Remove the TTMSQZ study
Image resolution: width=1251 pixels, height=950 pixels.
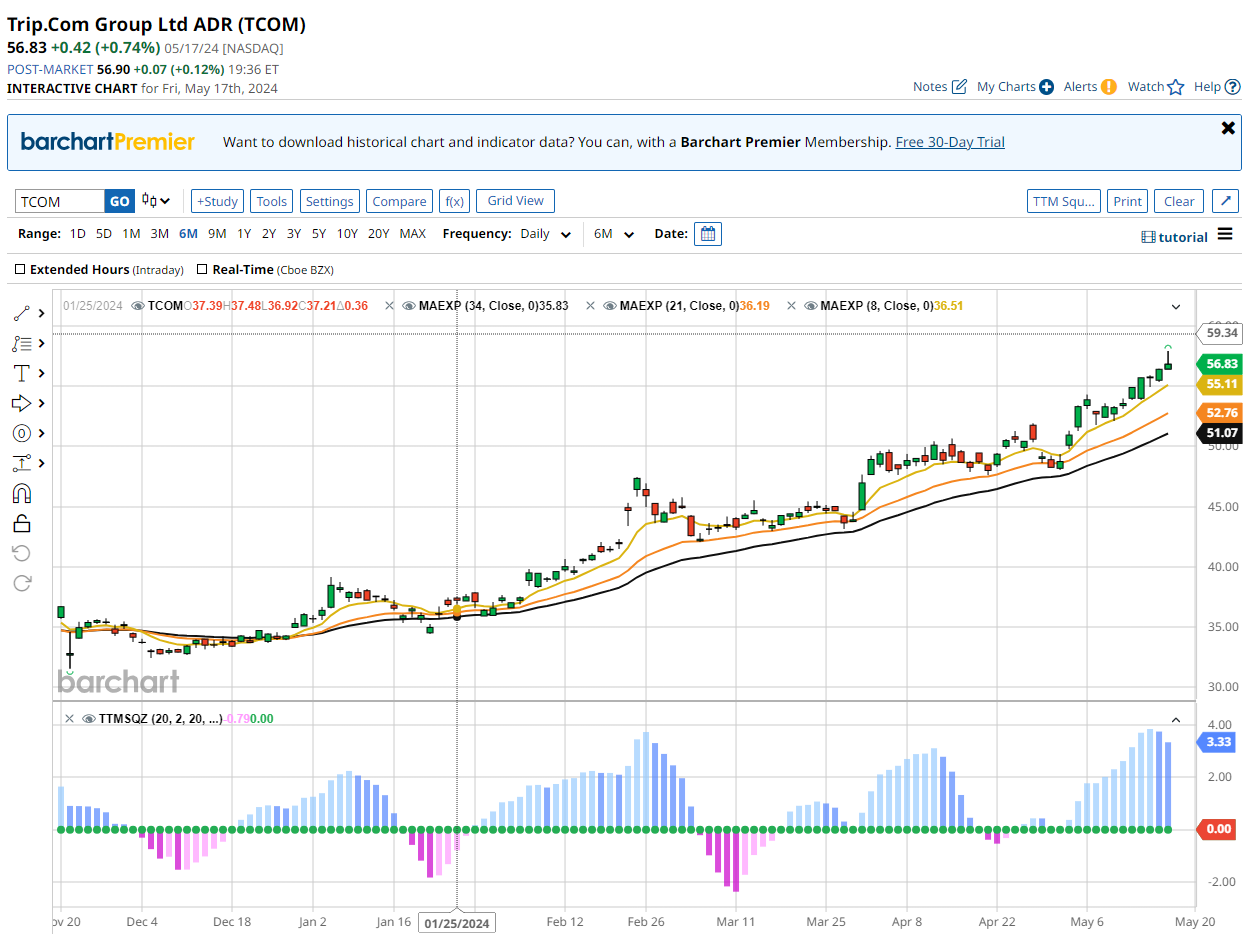(69, 719)
